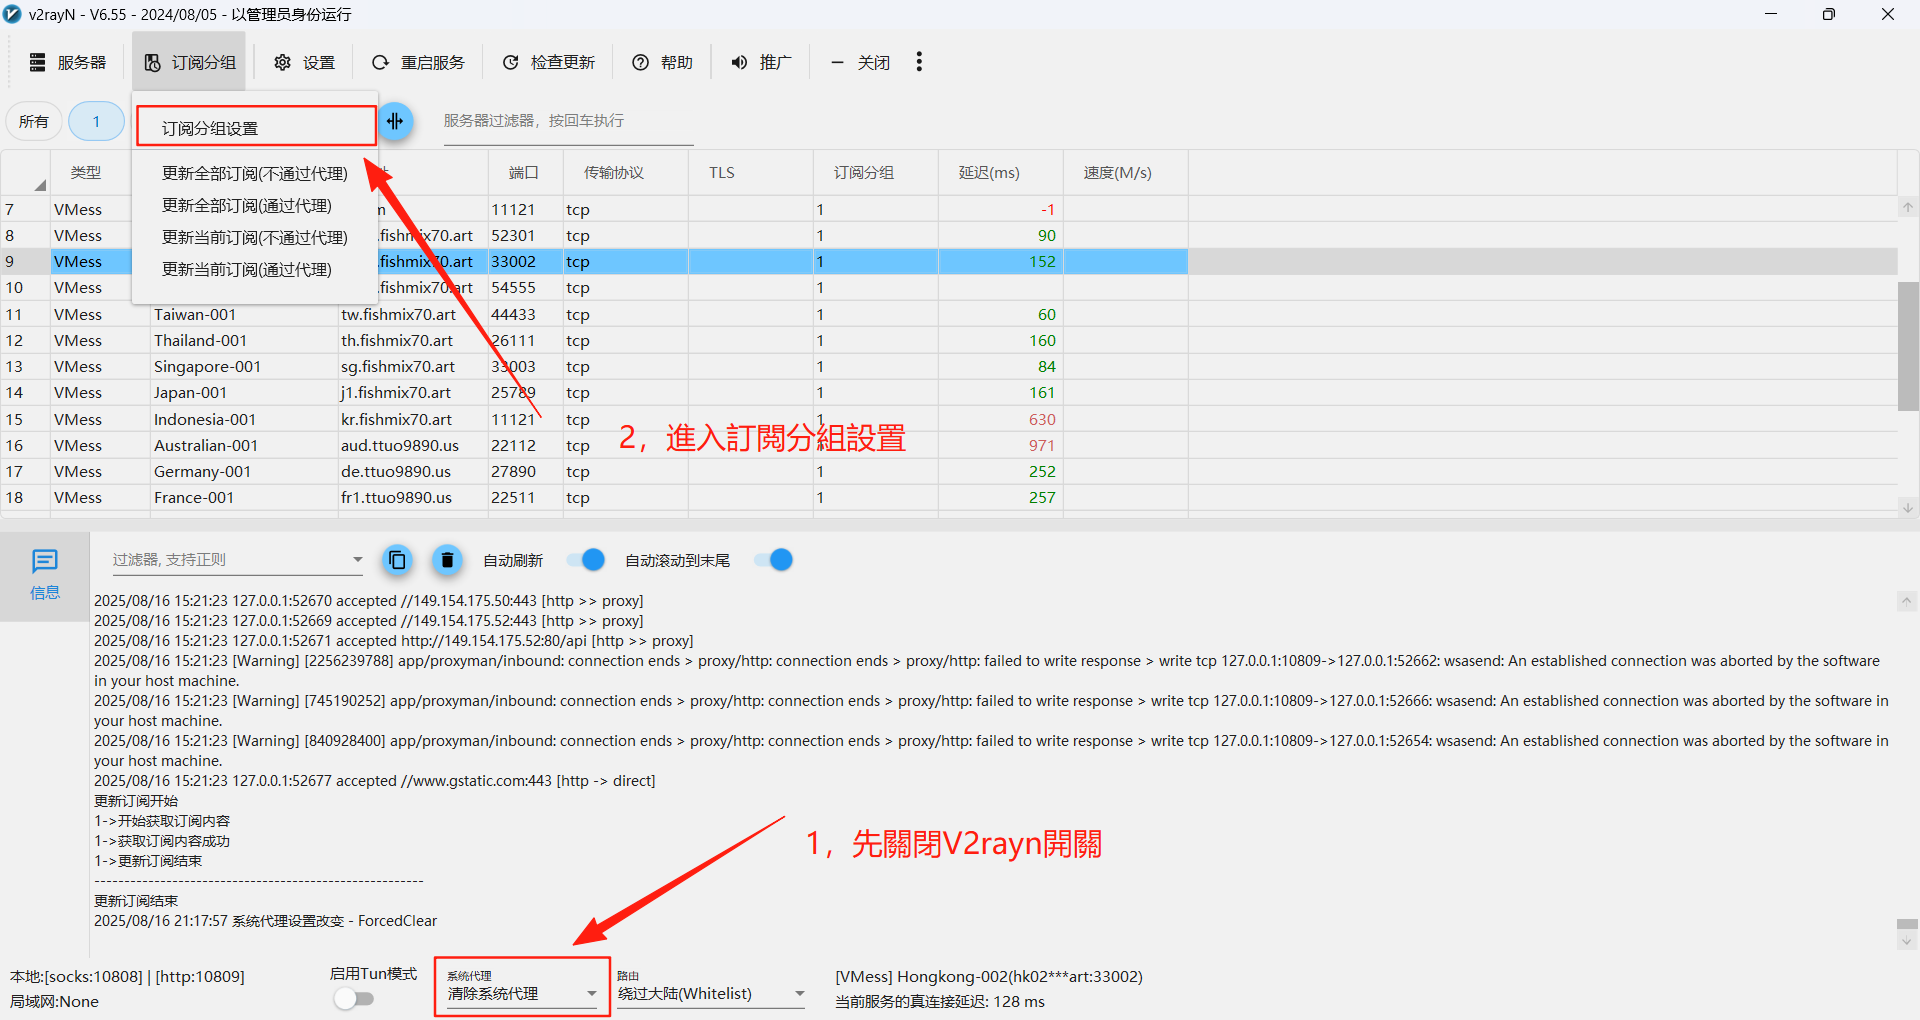1920x1020 pixels.
Task: Toggle 自动刷新 auto refresh switch
Action: (586, 560)
